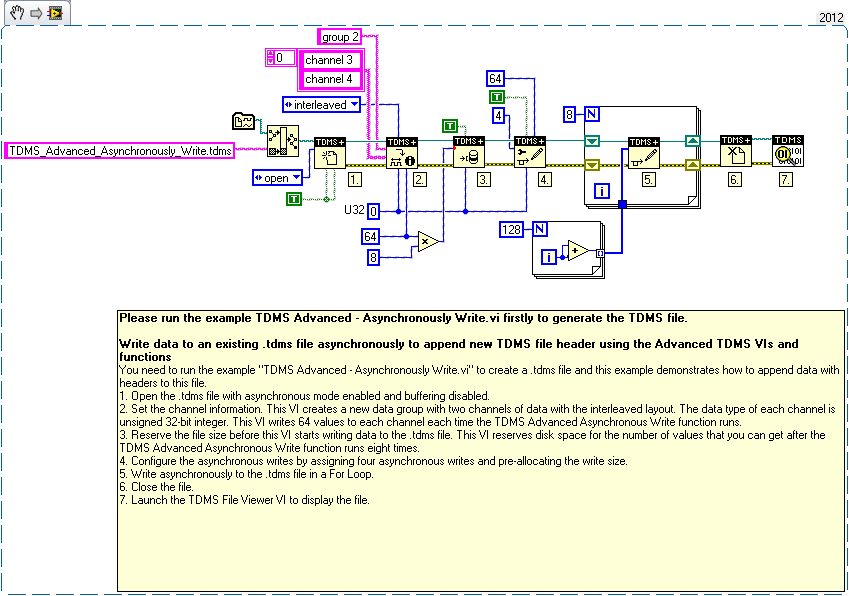
Task: Click the teal down-arrow shift register
Action: [x=592, y=141]
